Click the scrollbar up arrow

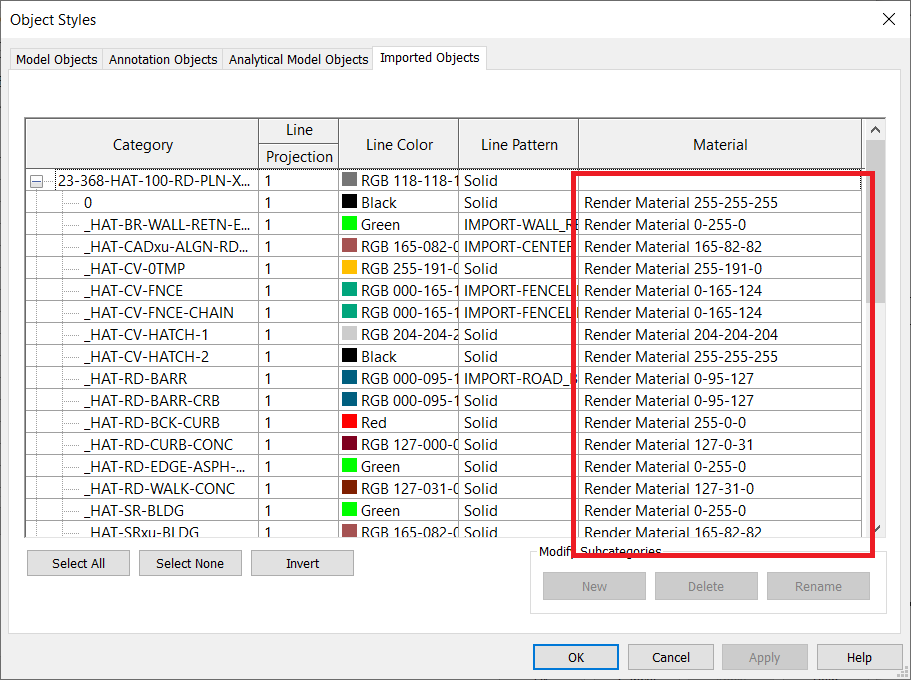pos(875,130)
